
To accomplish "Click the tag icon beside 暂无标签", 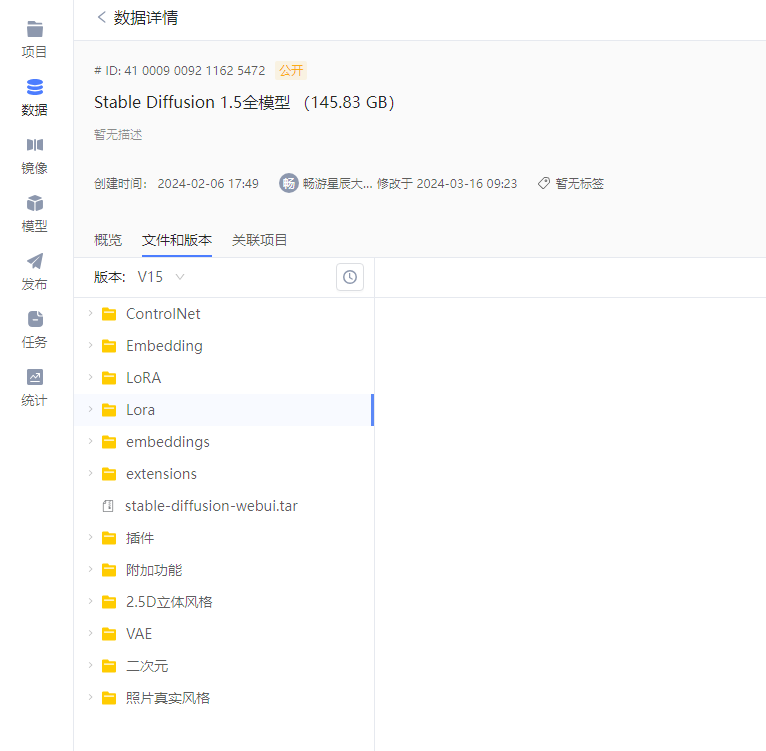I will (544, 183).
